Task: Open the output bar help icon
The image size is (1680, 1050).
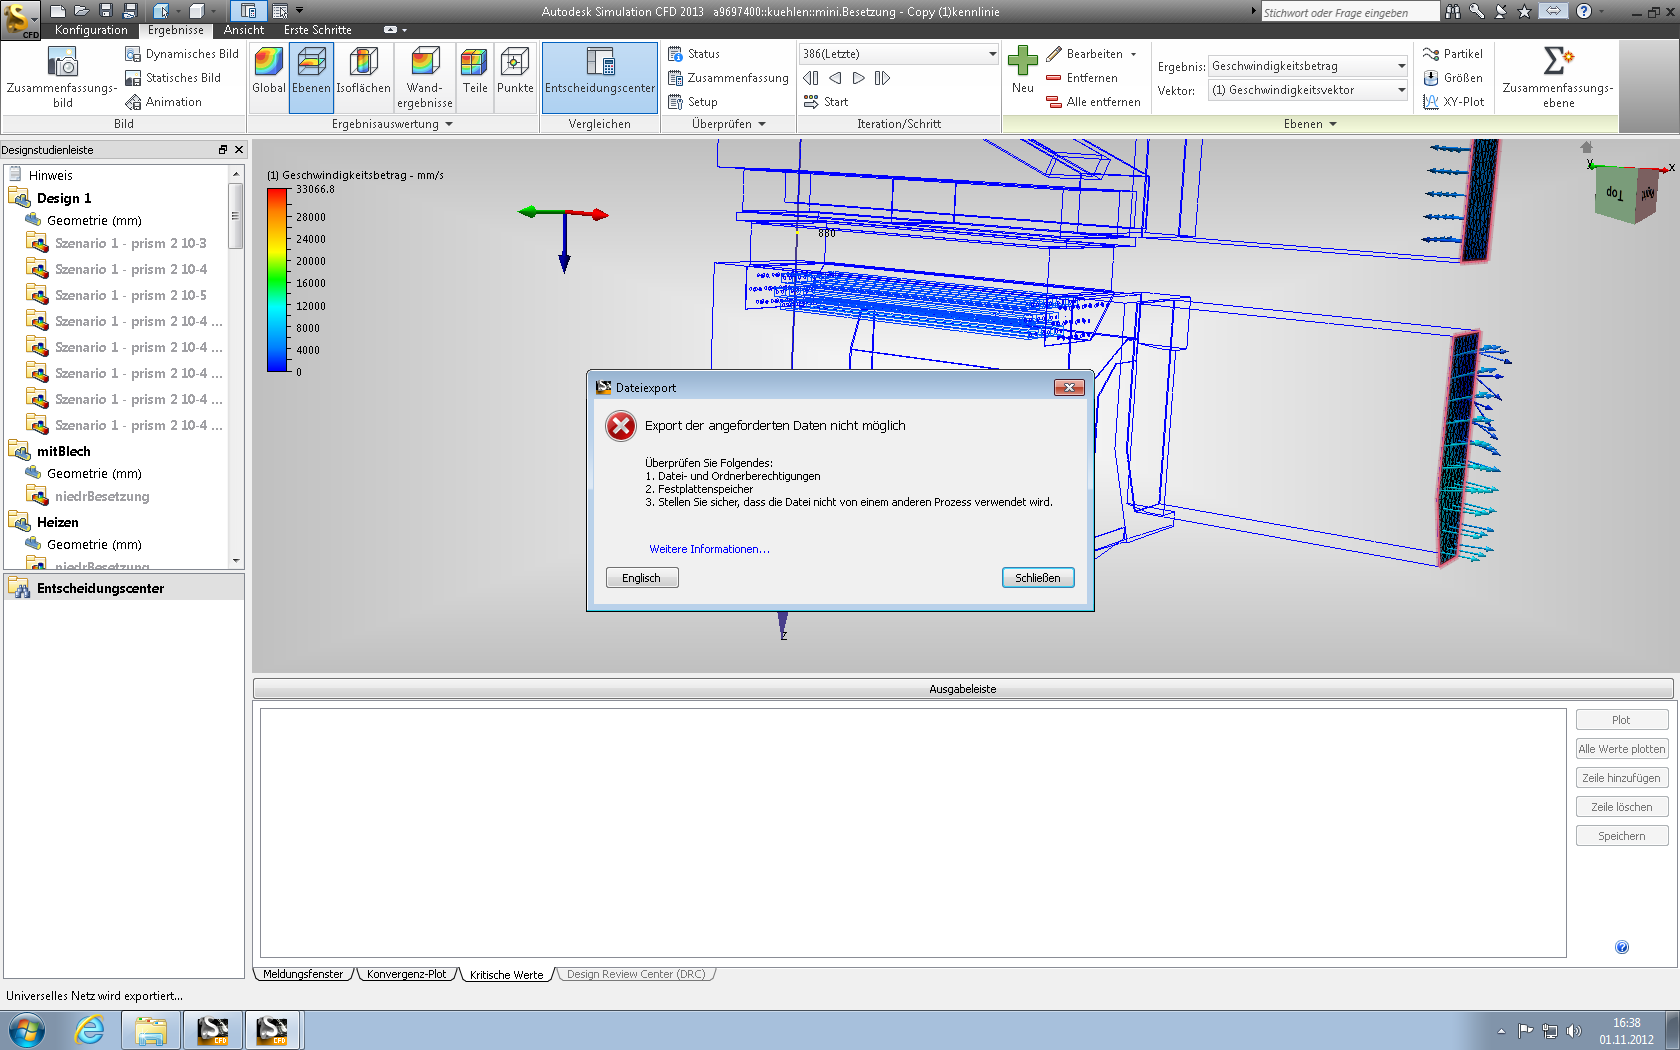Action: click(x=1622, y=947)
